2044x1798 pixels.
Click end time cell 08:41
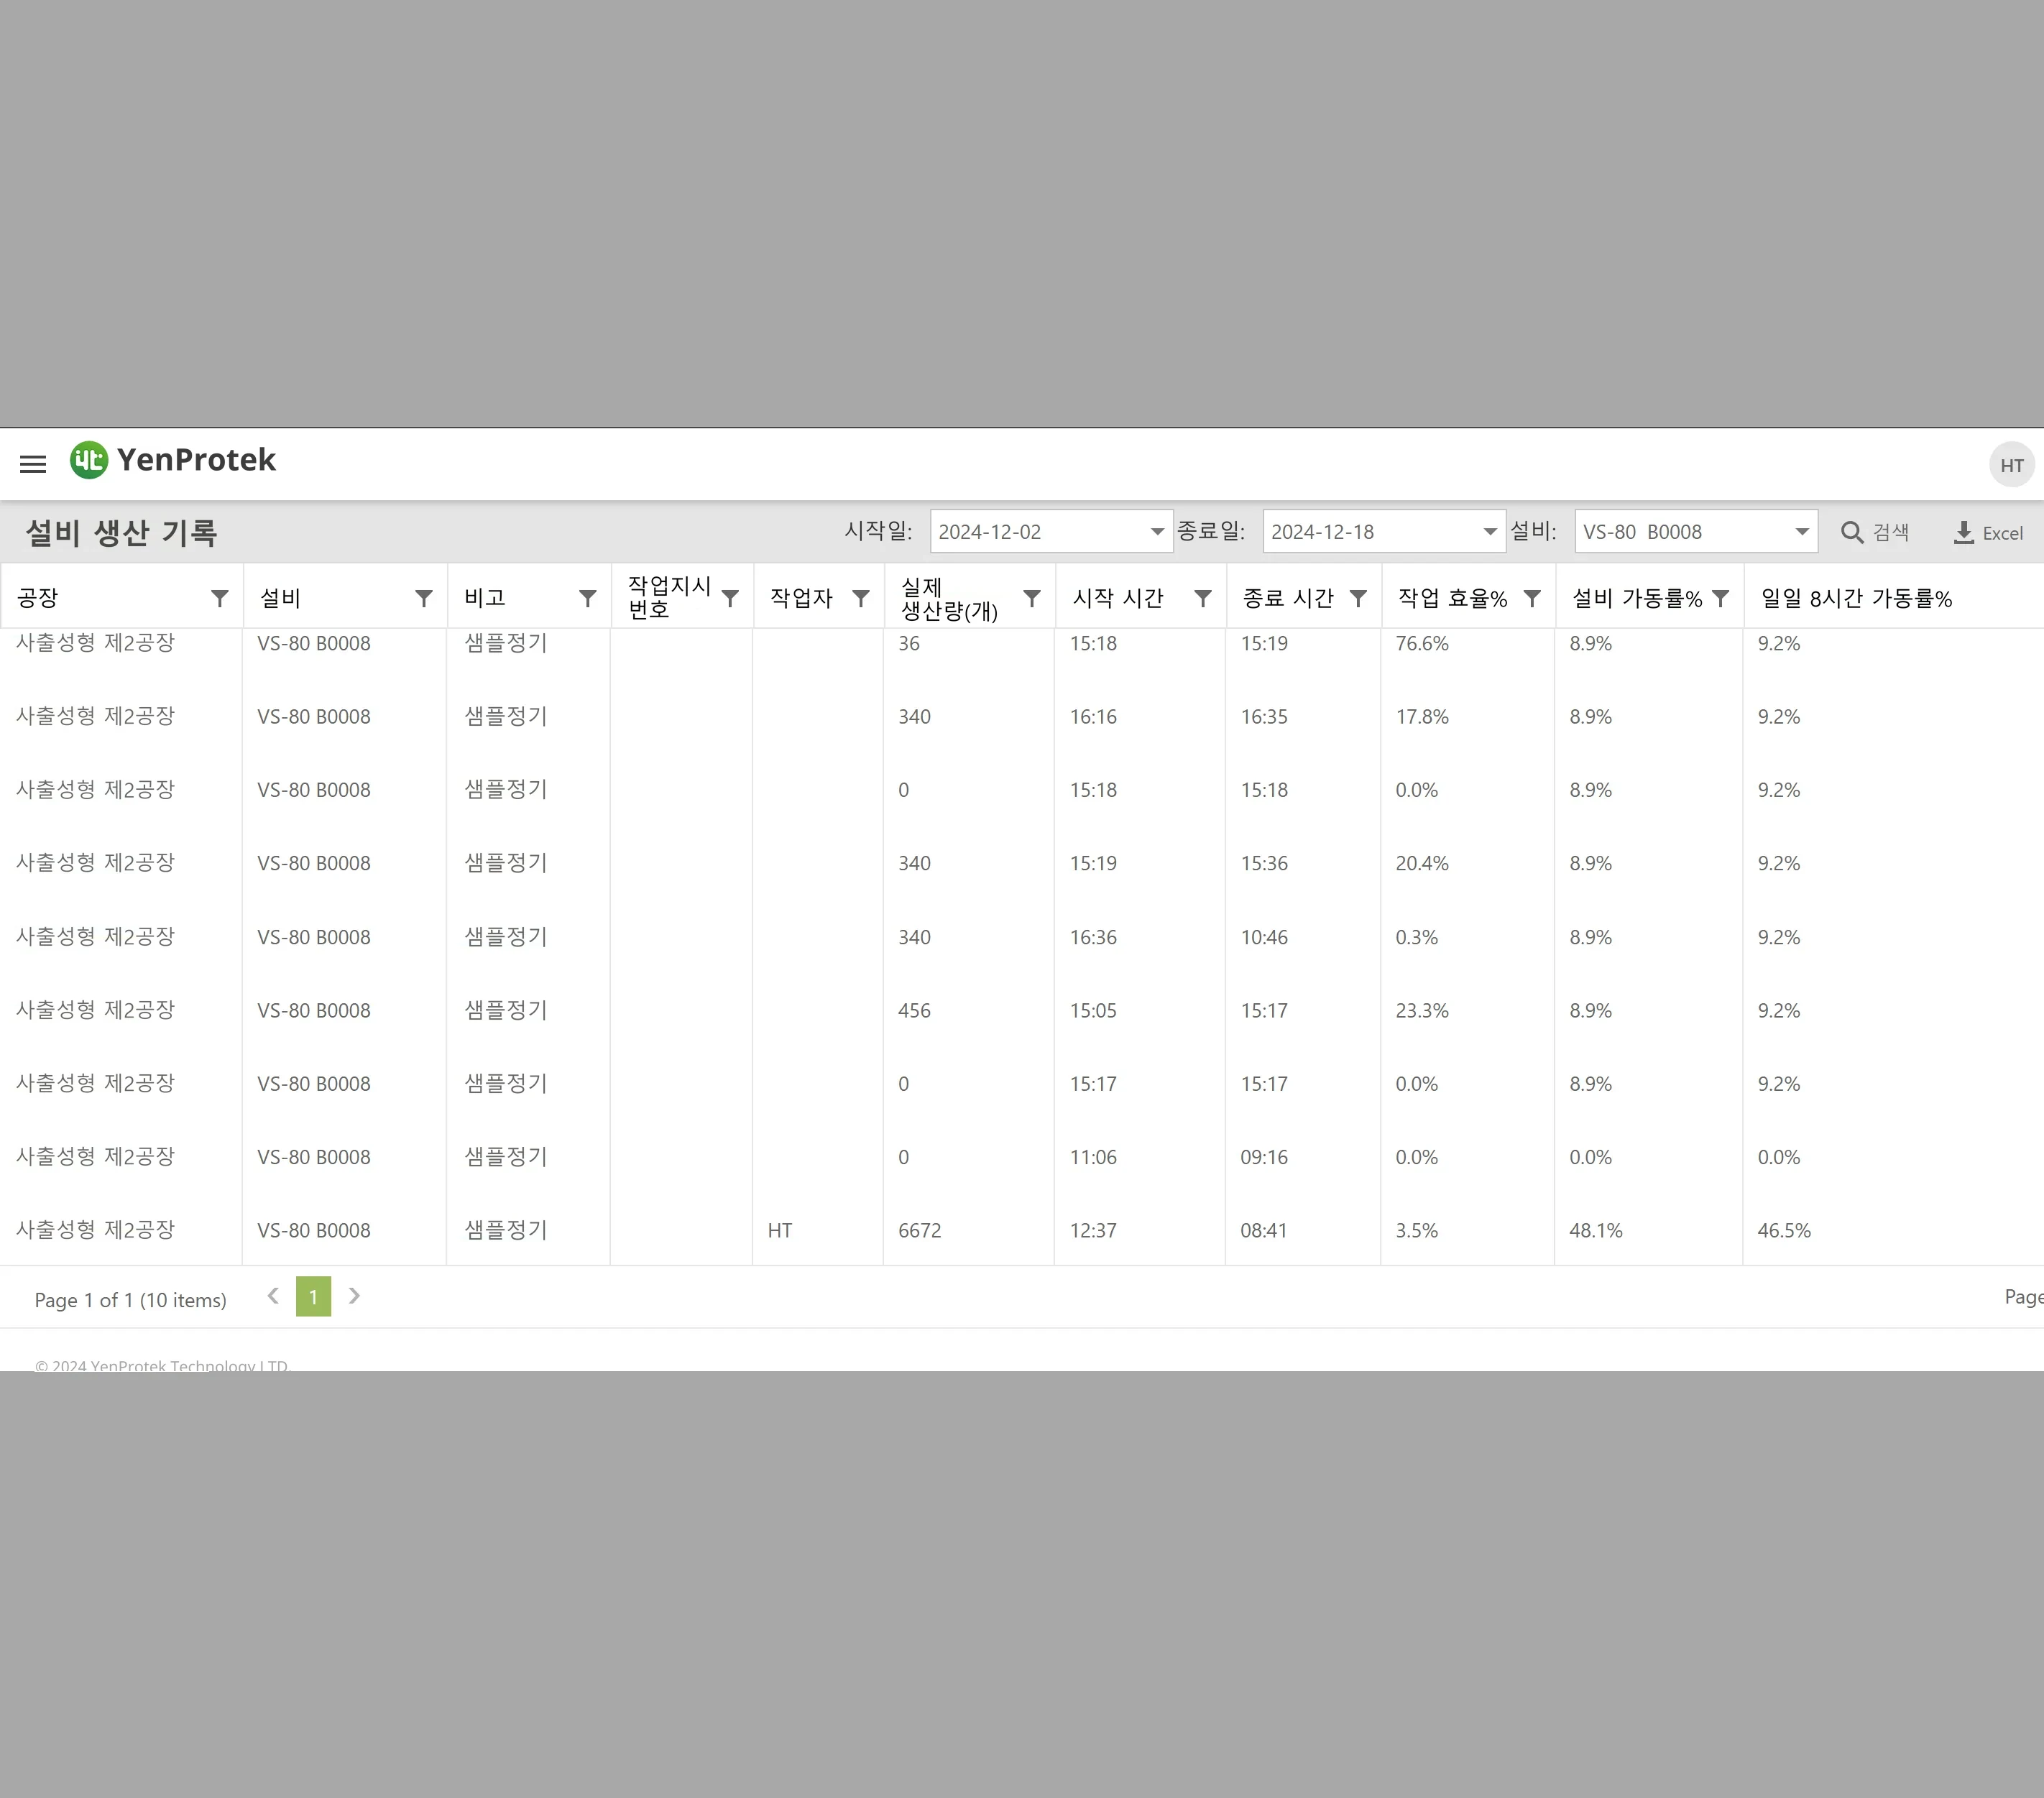1264,1231
